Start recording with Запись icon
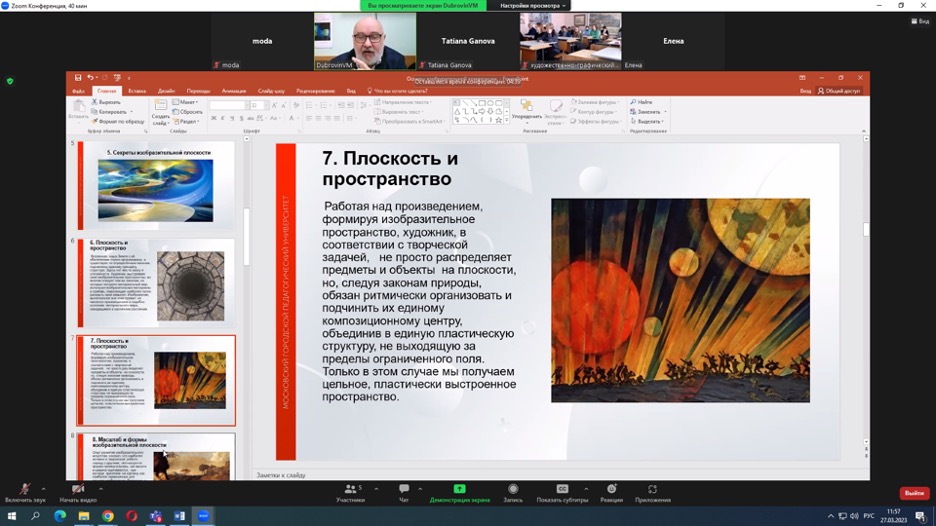The width and height of the screenshot is (936, 526). [513, 490]
